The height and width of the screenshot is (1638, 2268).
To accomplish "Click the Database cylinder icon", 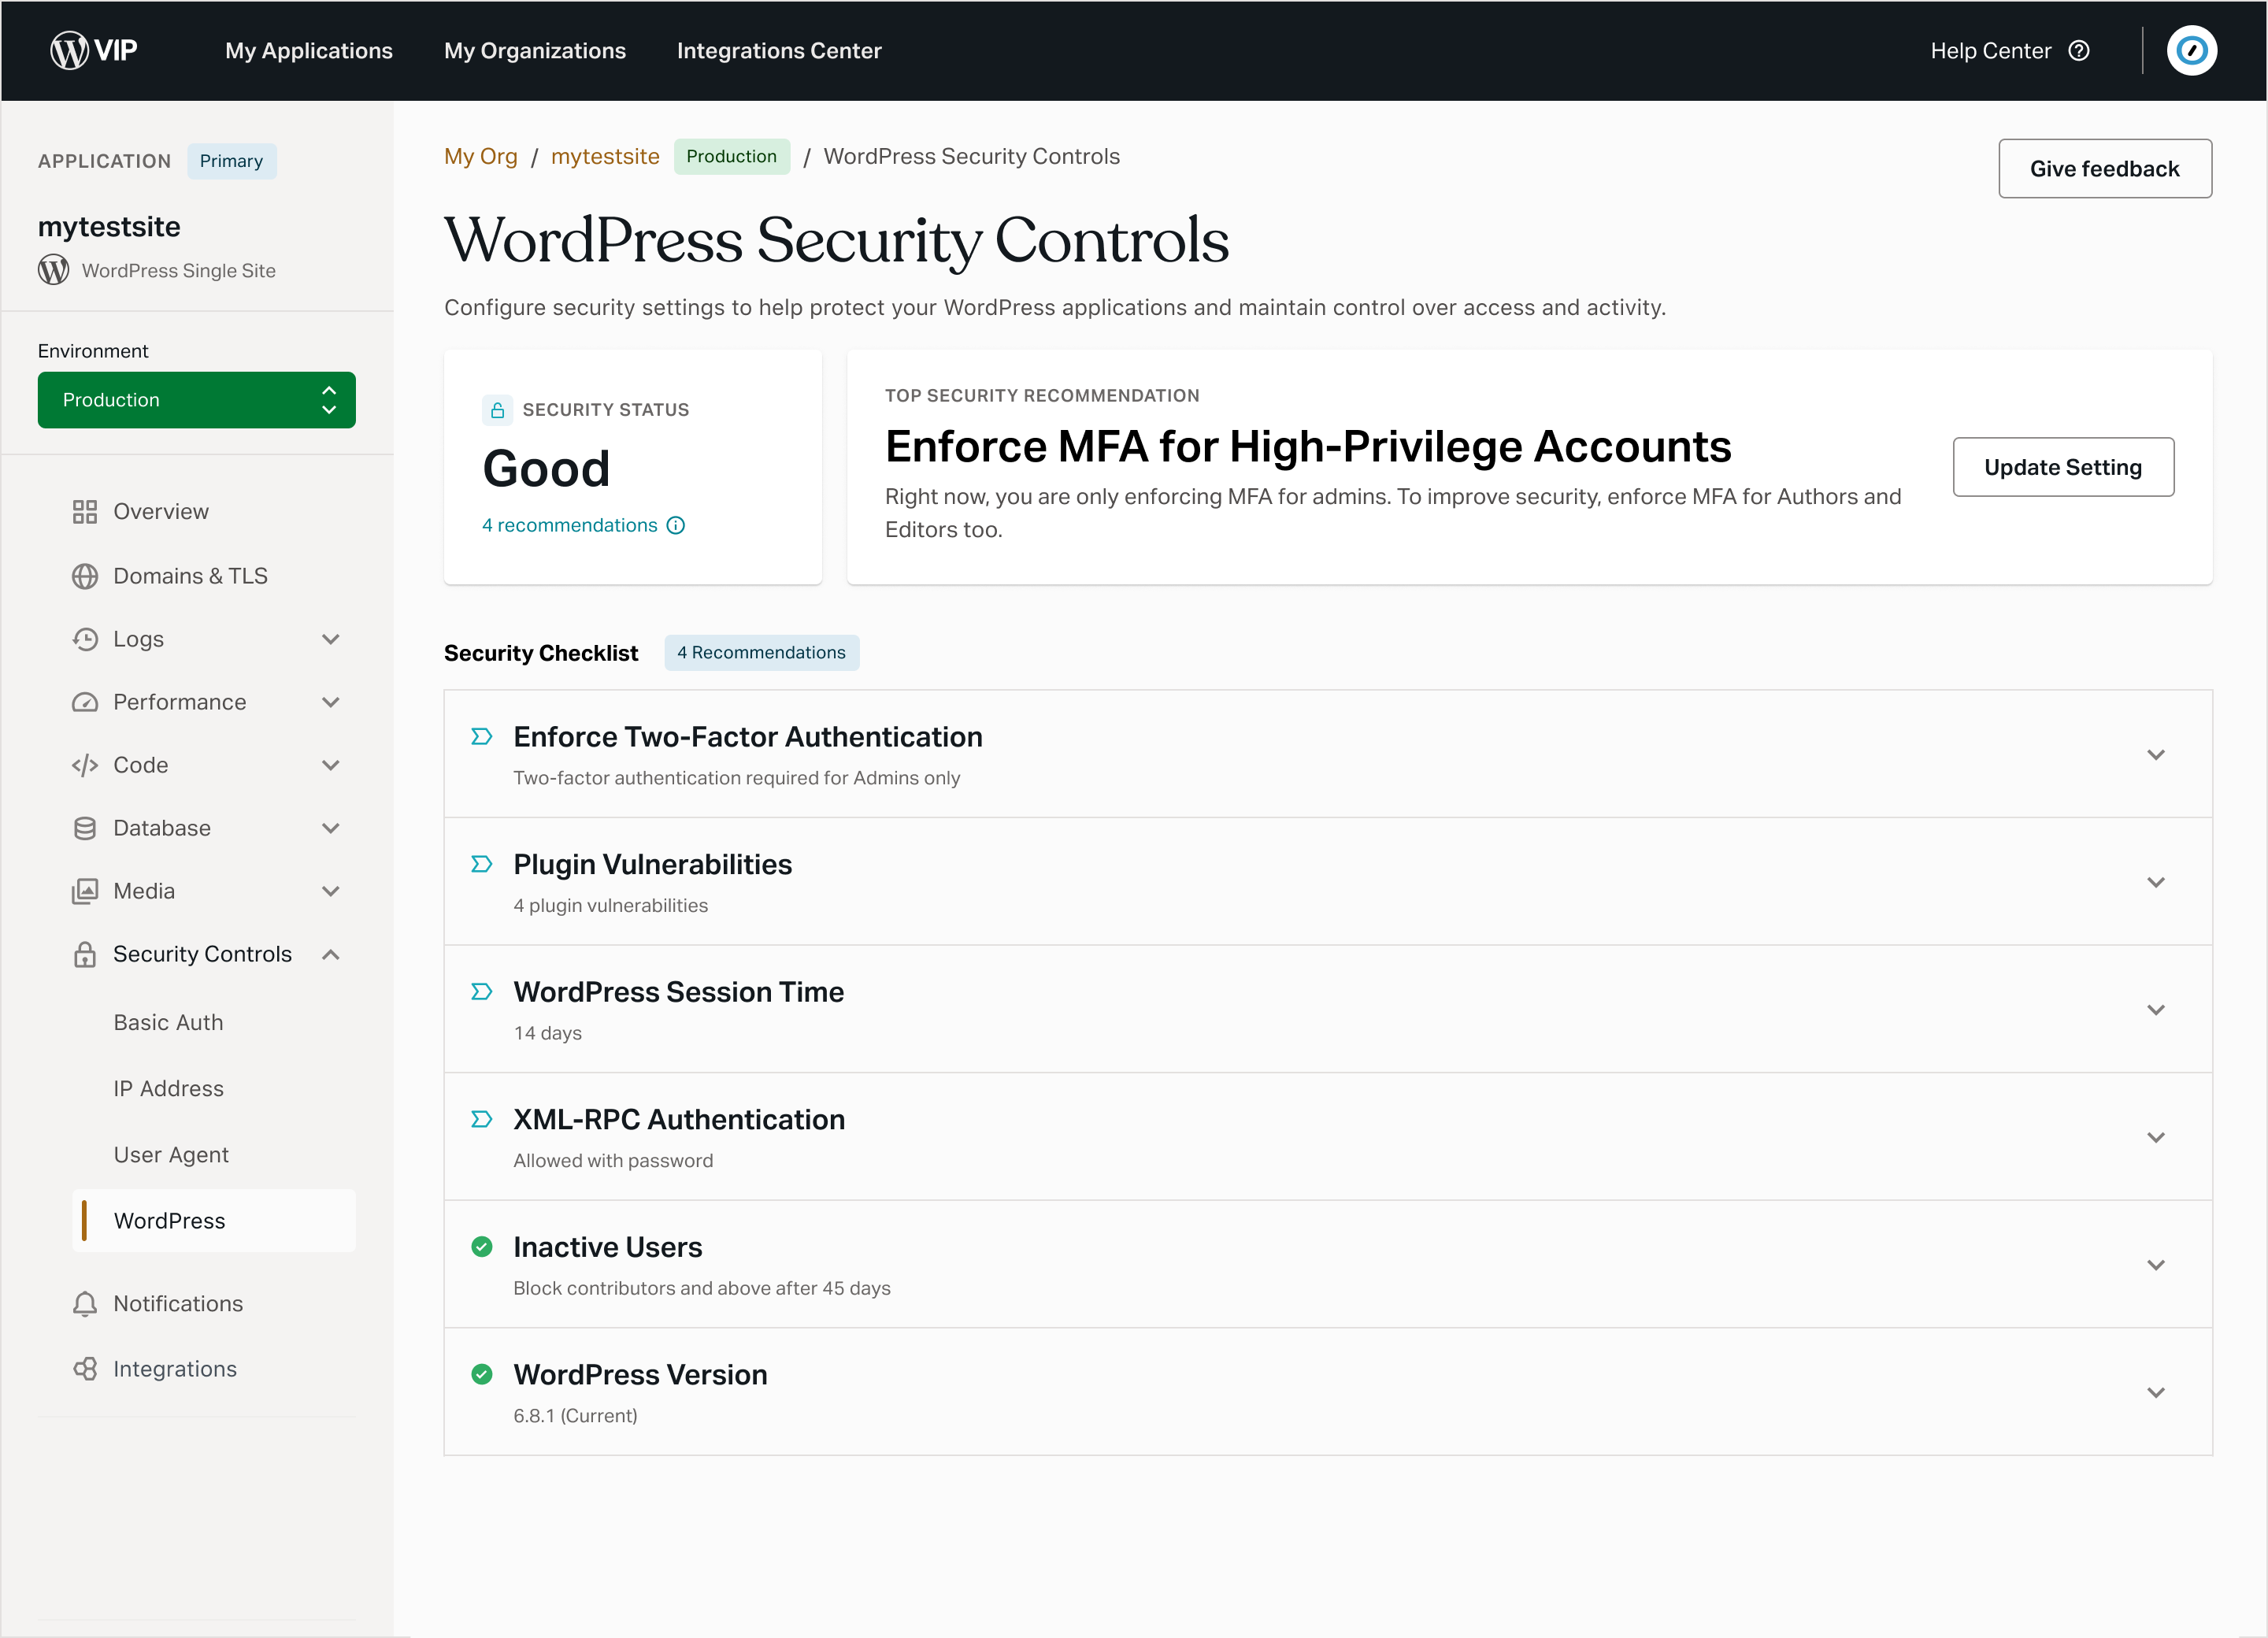I will (85, 828).
